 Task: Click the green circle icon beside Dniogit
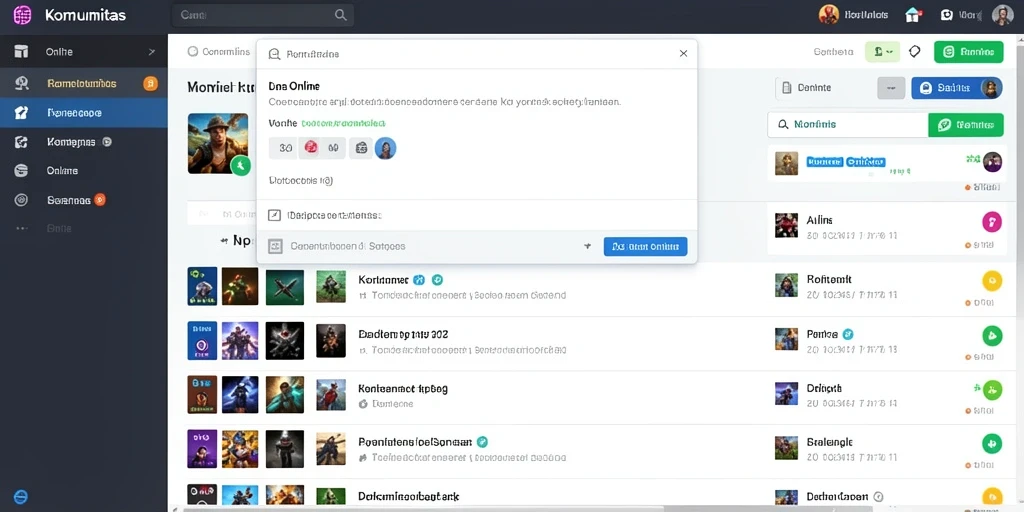991,390
